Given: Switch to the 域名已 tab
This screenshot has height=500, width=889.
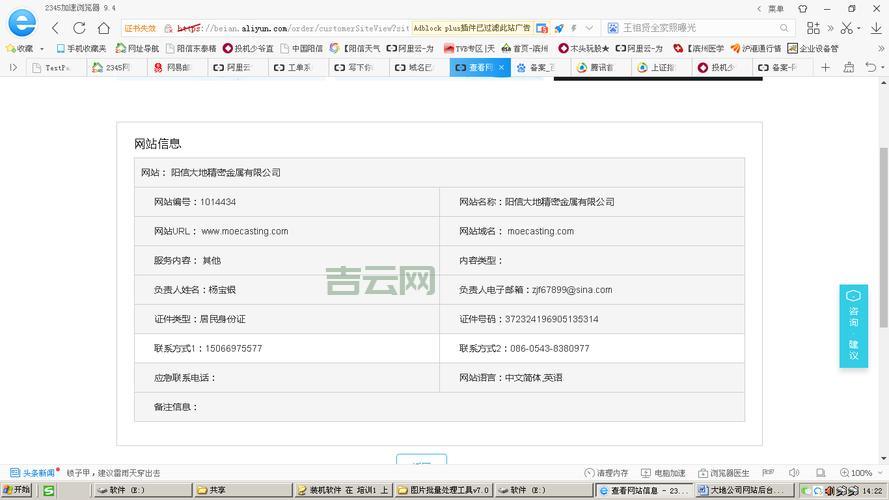Looking at the screenshot, I should click(418, 67).
